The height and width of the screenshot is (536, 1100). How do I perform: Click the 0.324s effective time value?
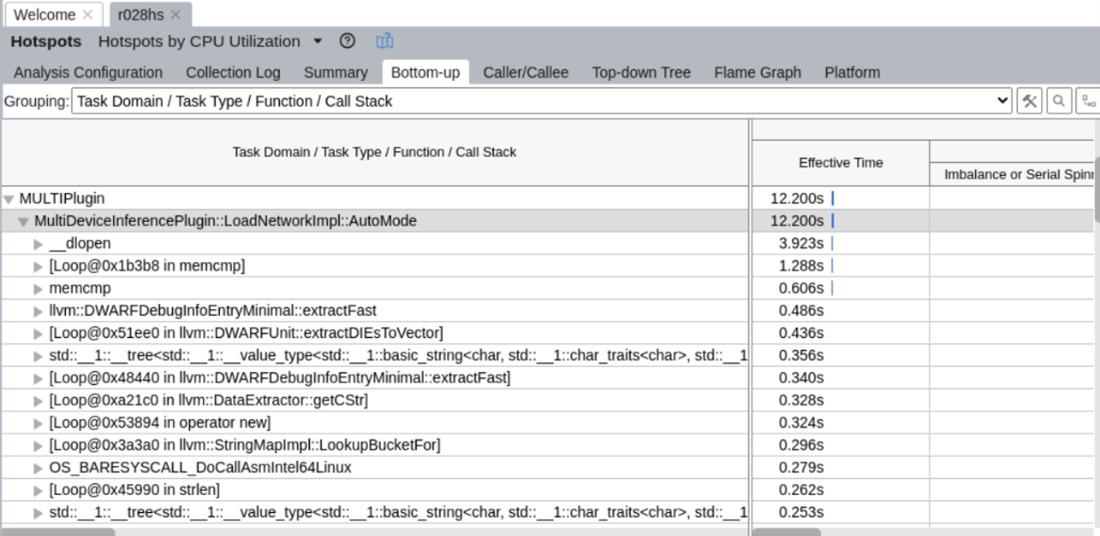coord(801,423)
